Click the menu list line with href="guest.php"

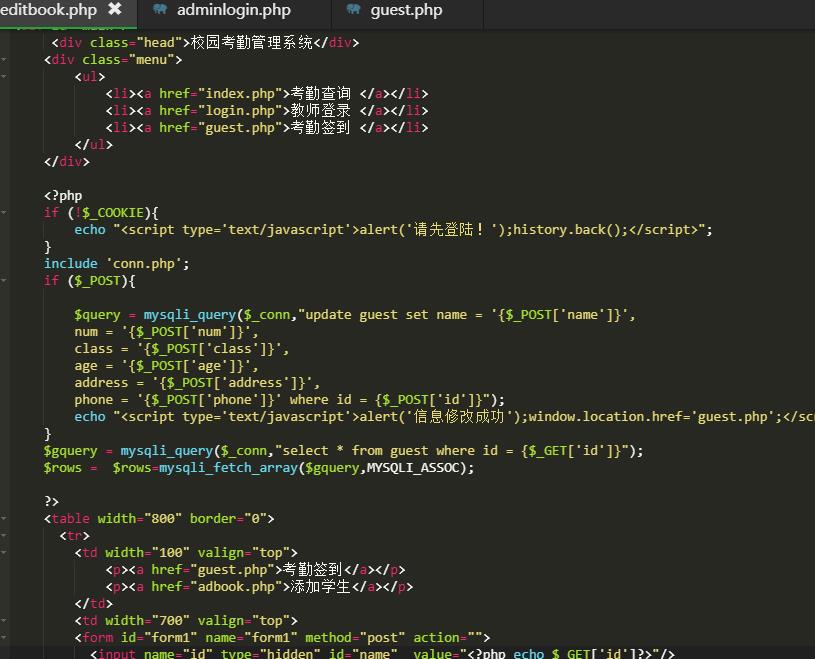267,128
